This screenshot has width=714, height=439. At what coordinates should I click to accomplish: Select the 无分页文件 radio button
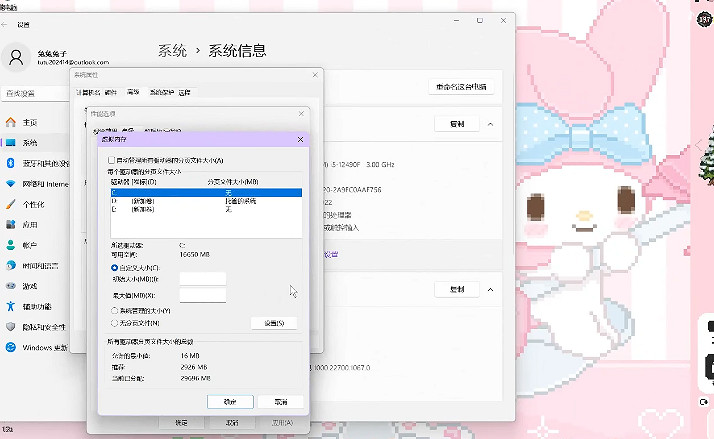click(114, 323)
